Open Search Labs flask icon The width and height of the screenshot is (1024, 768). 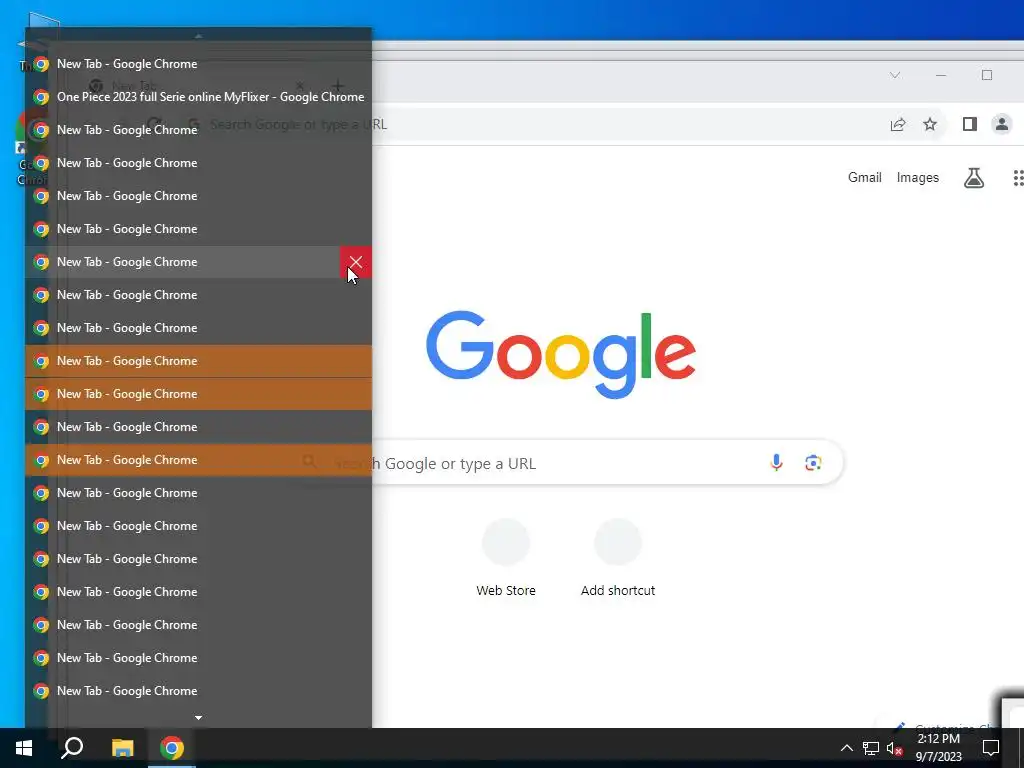click(974, 178)
